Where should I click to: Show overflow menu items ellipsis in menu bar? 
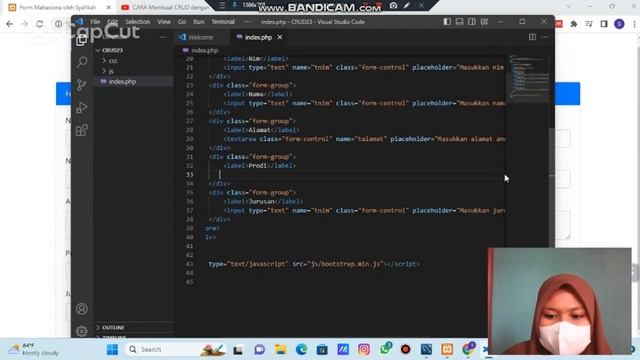tap(247, 22)
